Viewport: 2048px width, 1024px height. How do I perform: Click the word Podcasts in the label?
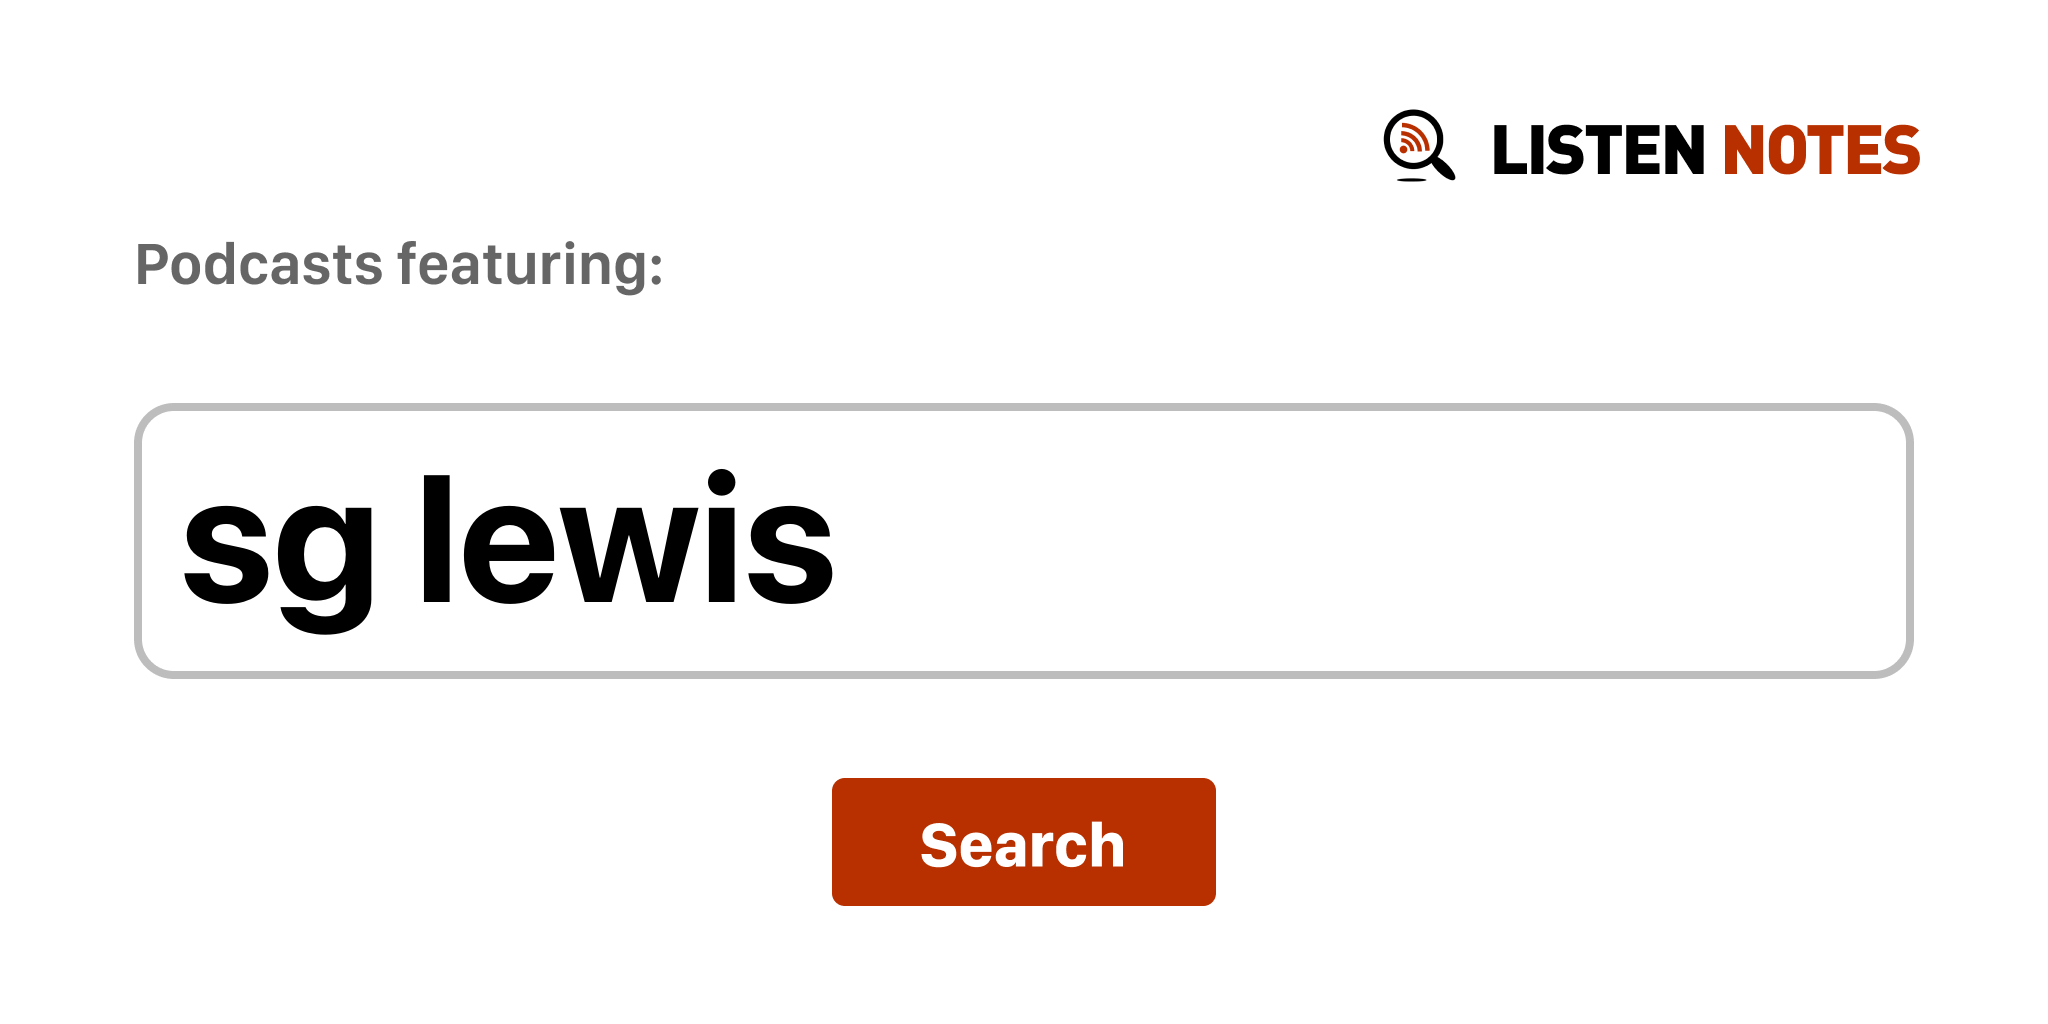point(259,265)
